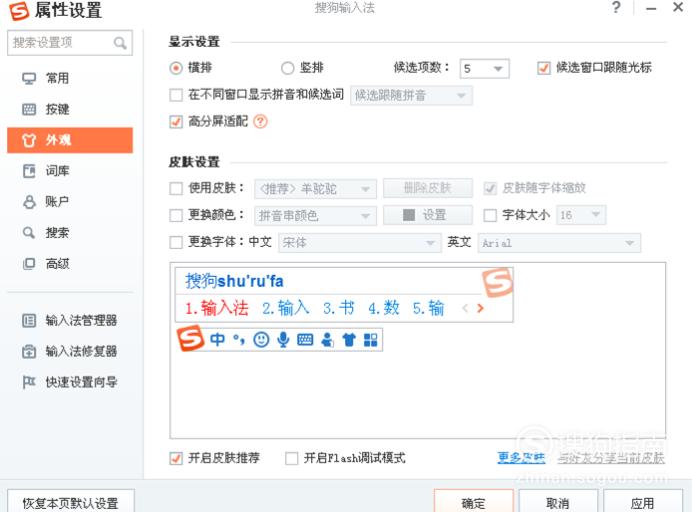Open the 词库 settings section
This screenshot has width=692, height=512.
[x=70, y=171]
